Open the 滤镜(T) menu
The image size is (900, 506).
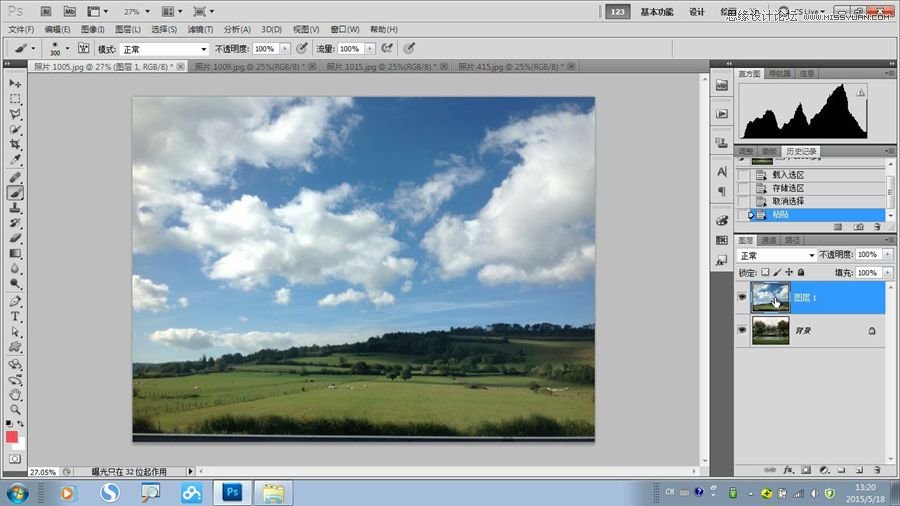pyautogui.click(x=201, y=30)
